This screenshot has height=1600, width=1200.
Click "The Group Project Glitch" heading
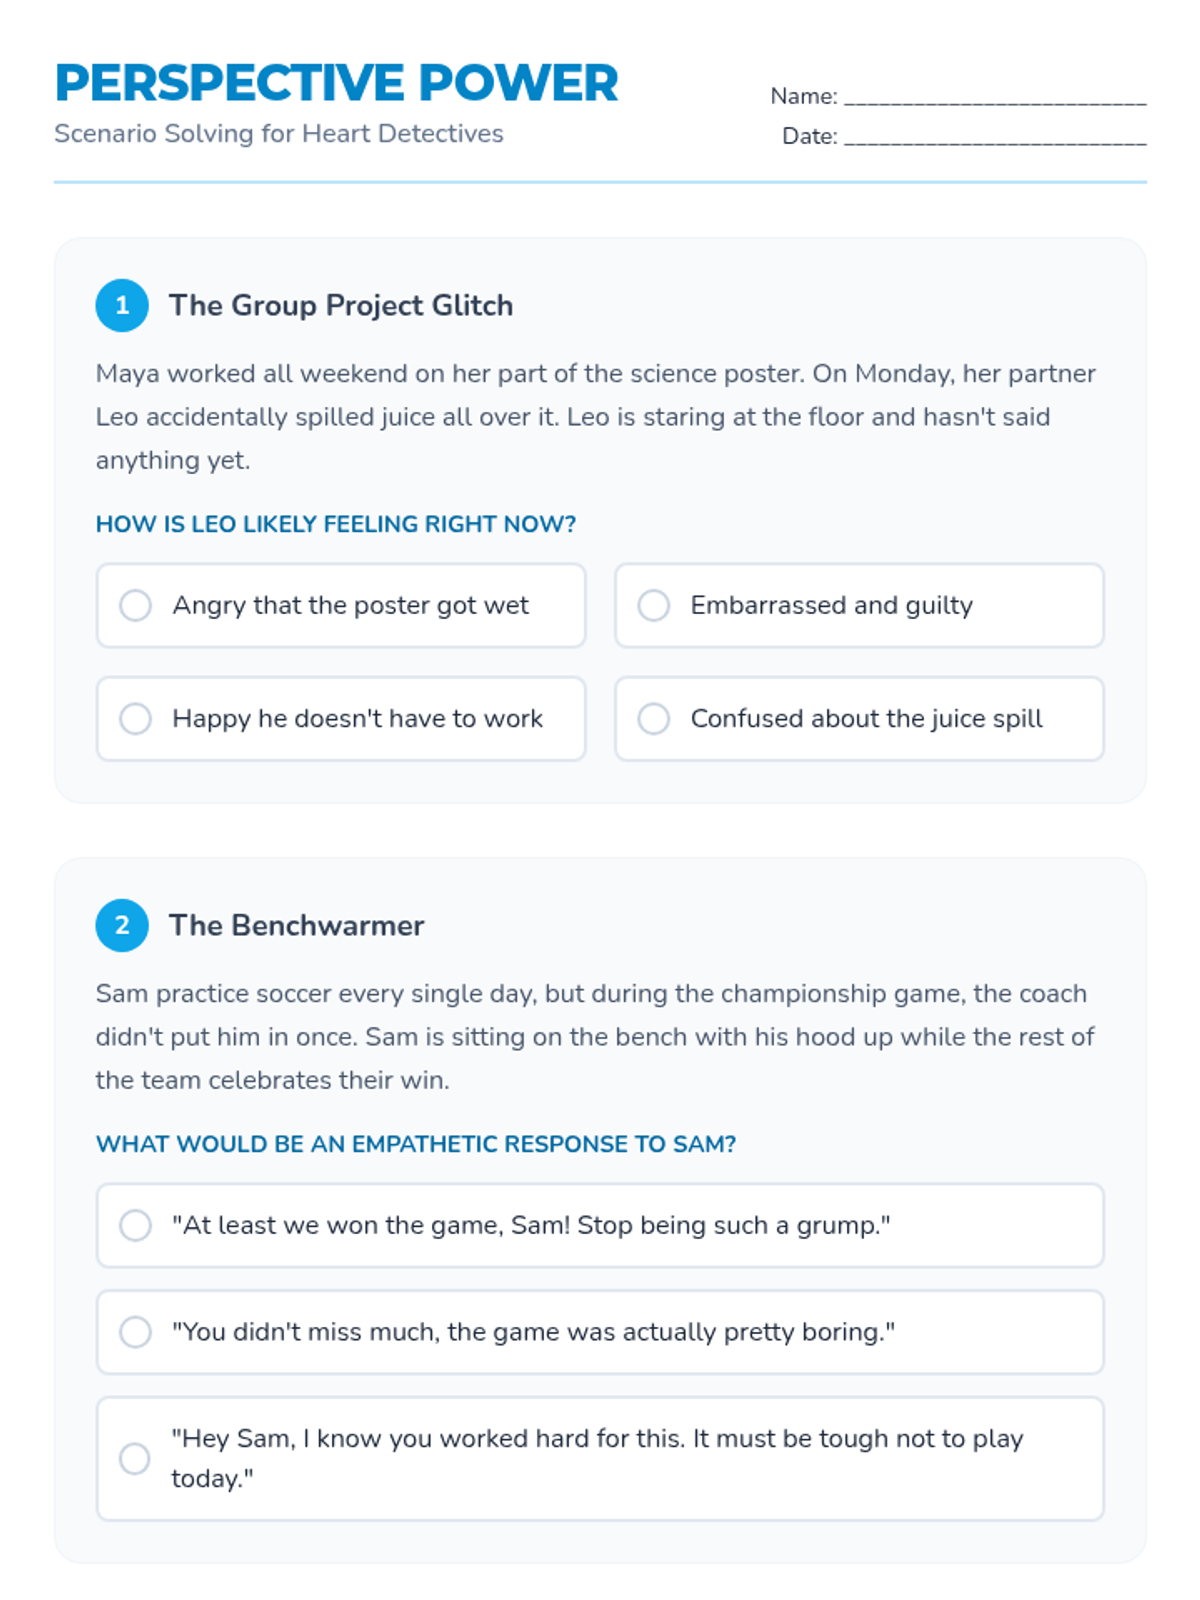pyautogui.click(x=340, y=305)
